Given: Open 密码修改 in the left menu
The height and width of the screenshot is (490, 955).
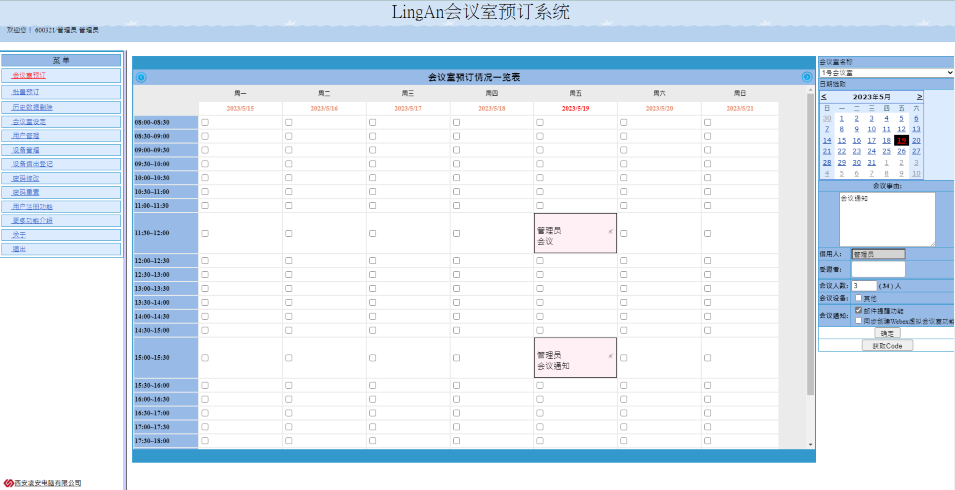Looking at the screenshot, I should pos(26,178).
